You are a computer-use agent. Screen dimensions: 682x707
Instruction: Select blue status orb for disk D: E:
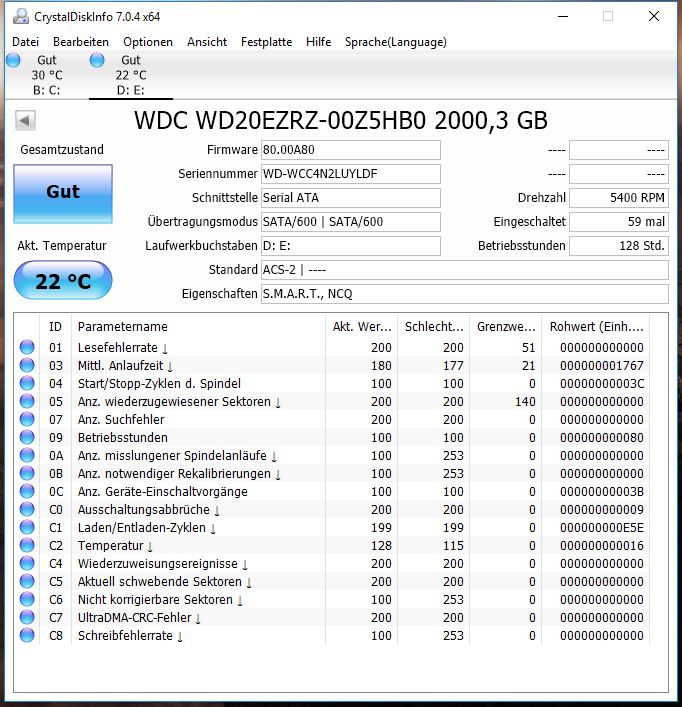97,60
